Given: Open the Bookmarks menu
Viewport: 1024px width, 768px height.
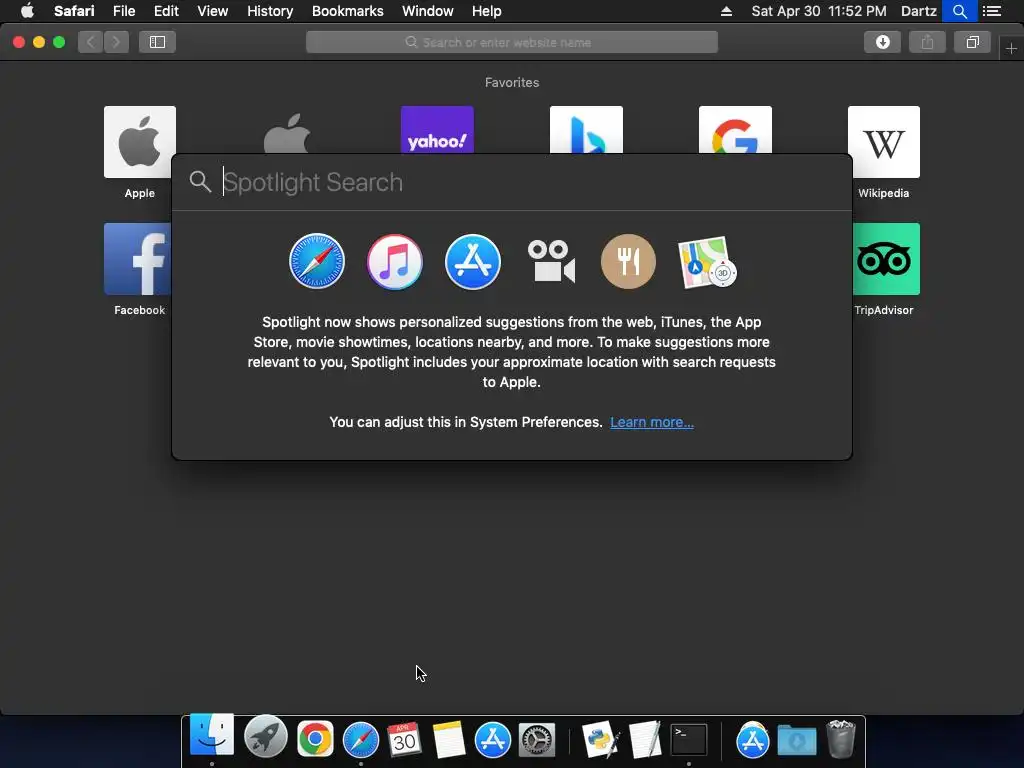Looking at the screenshot, I should point(347,11).
